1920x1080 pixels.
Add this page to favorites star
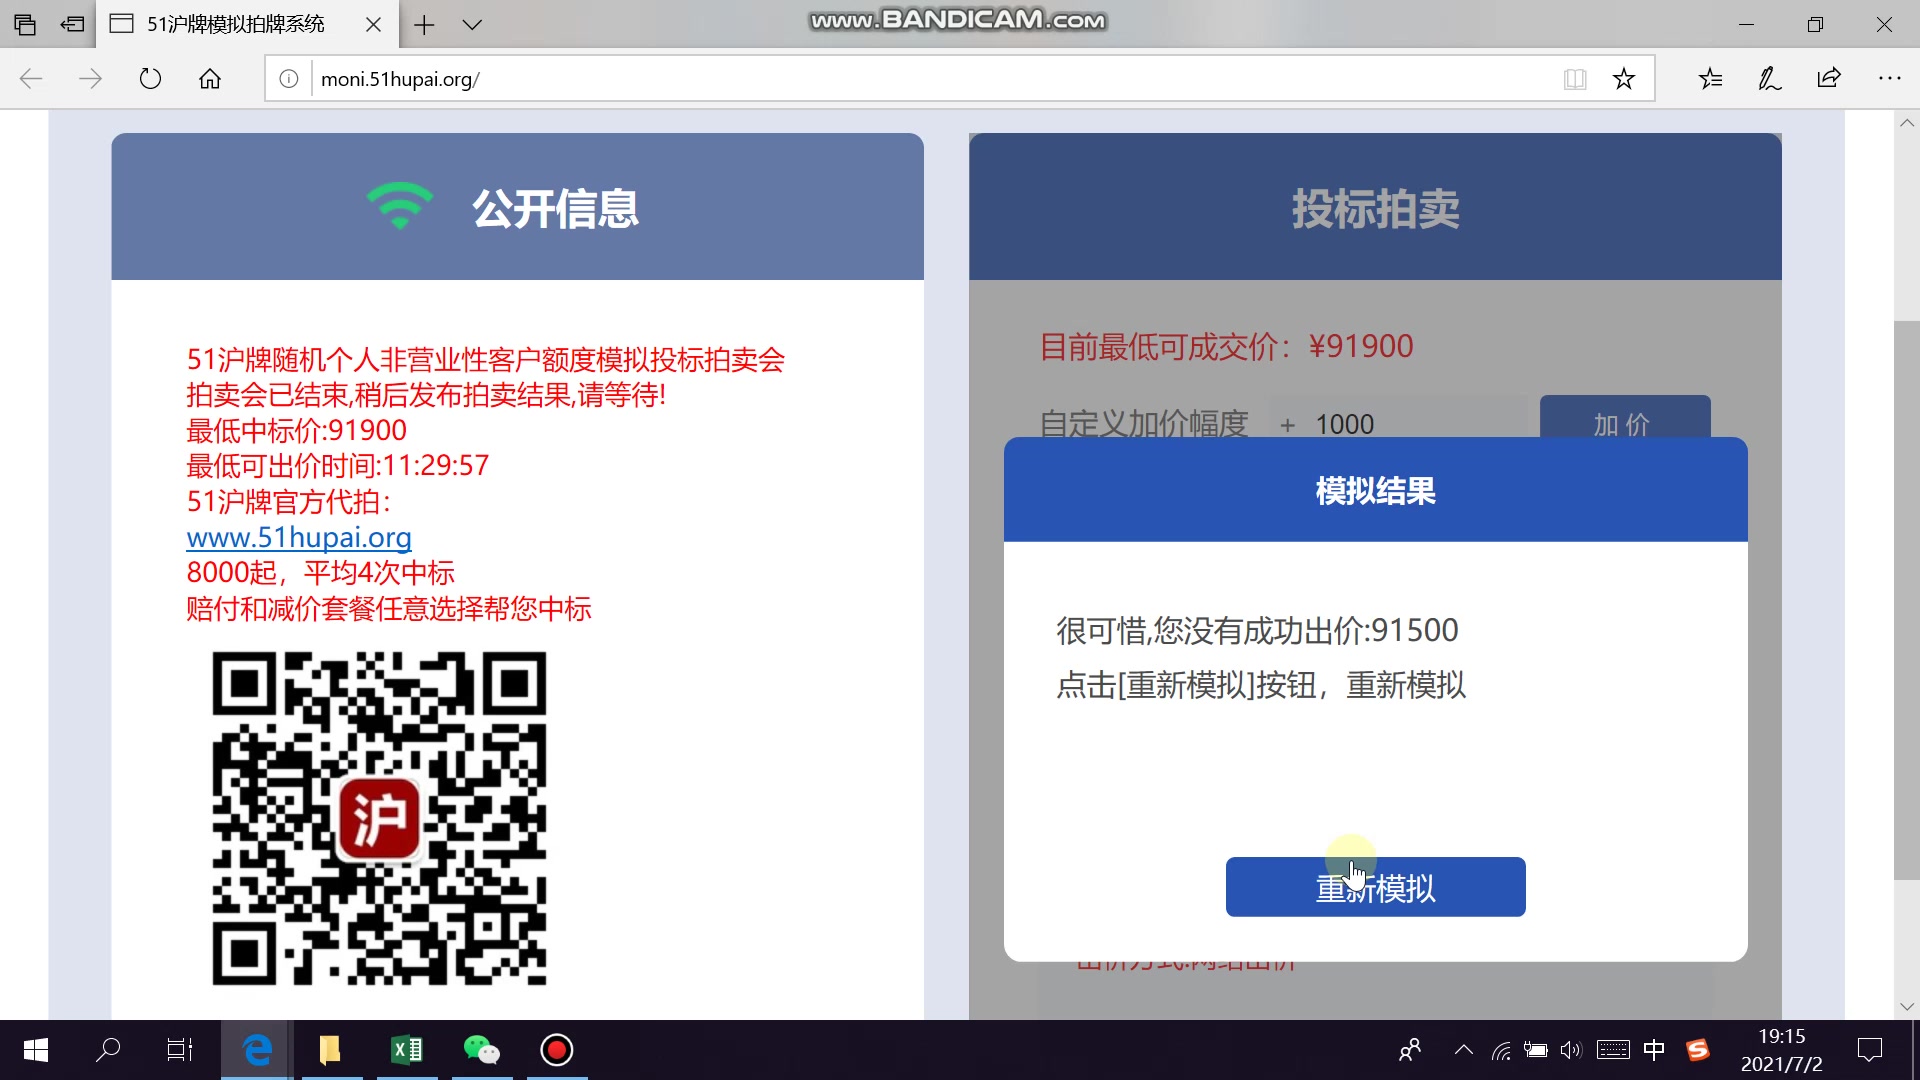(1624, 79)
